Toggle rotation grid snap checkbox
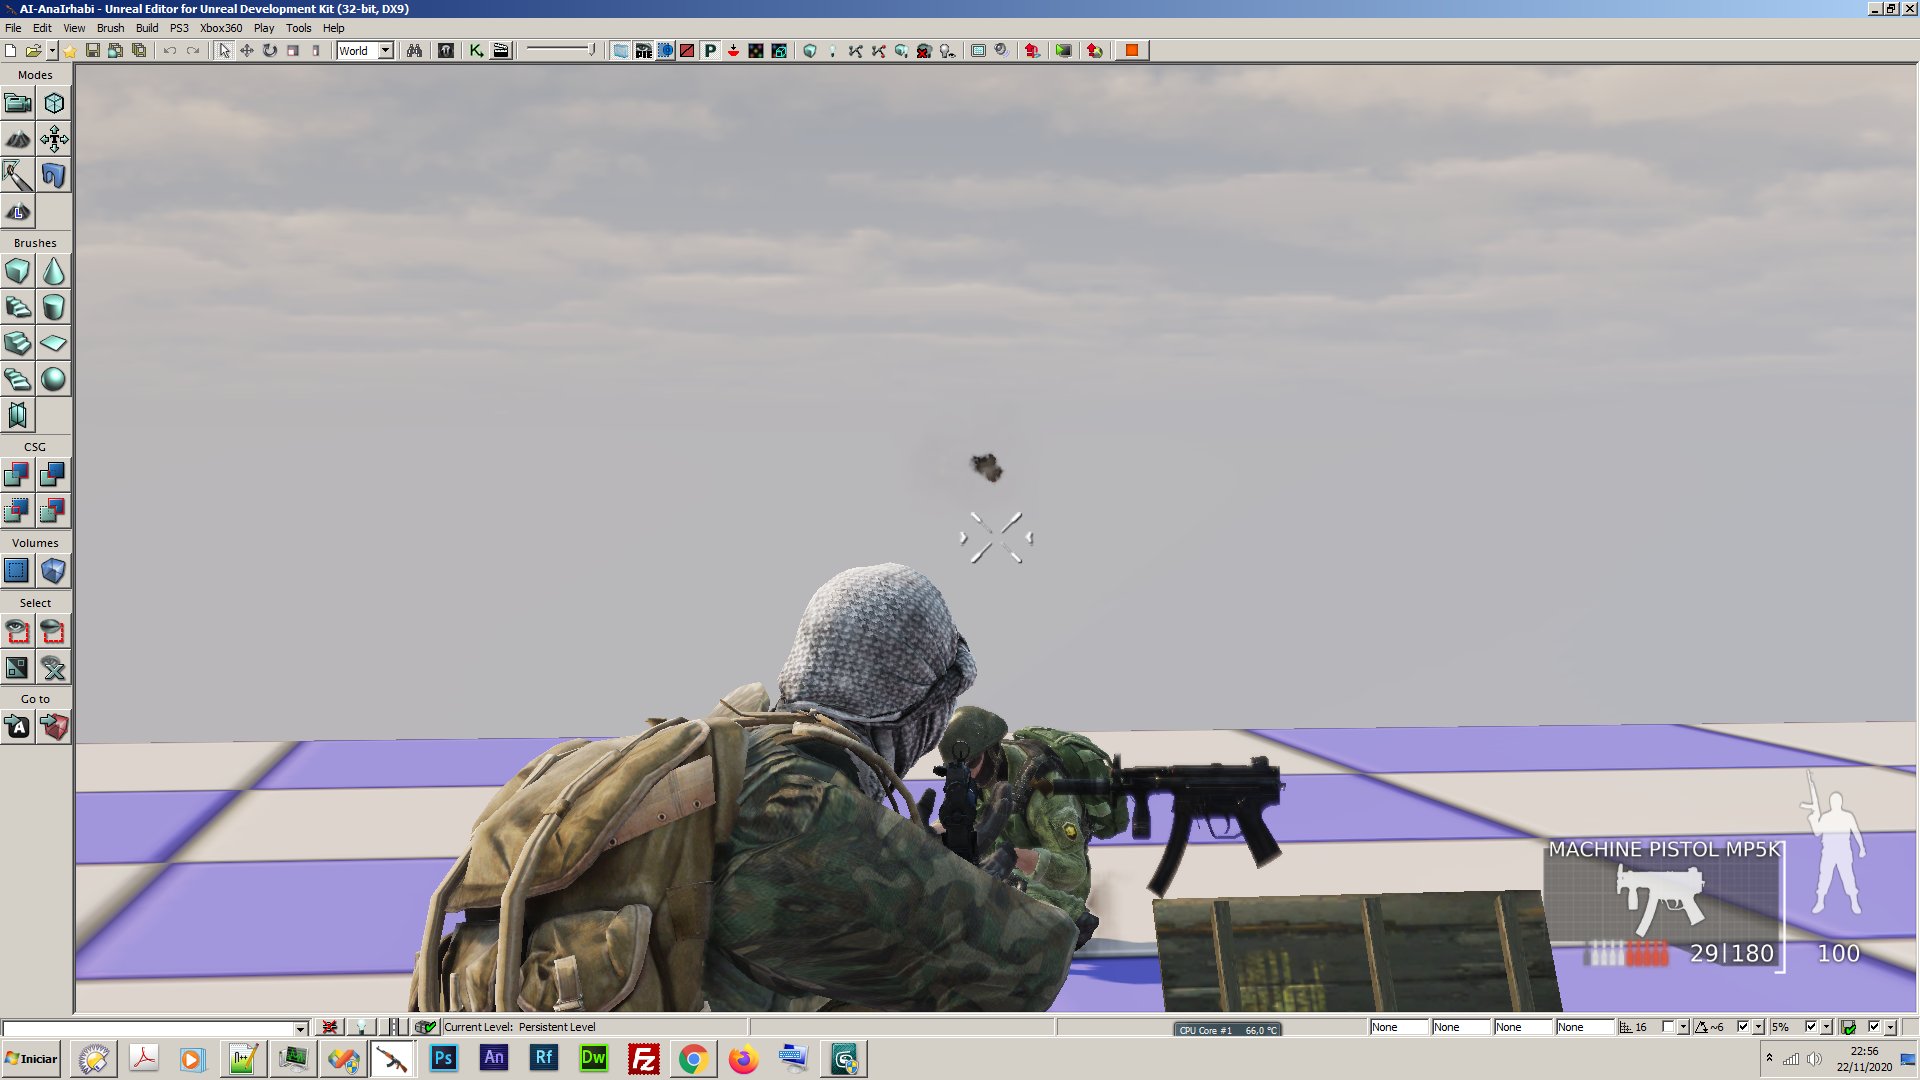 point(1743,1027)
